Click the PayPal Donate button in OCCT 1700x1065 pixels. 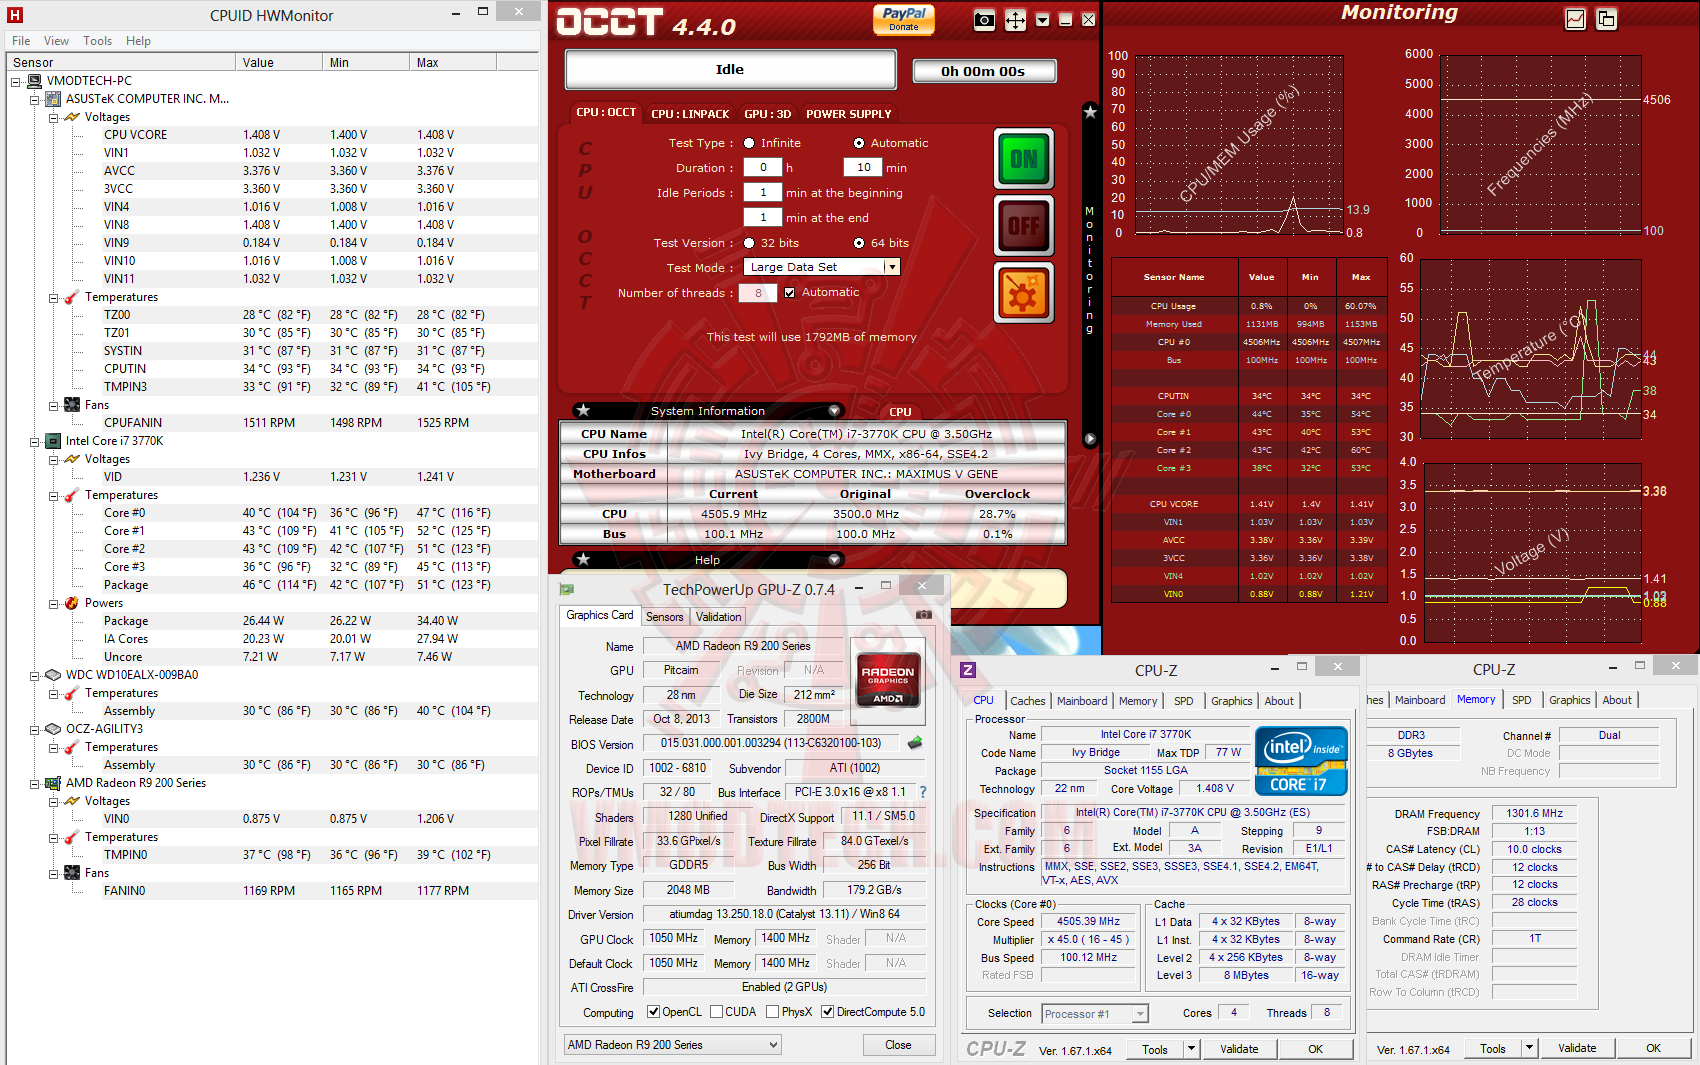click(x=904, y=19)
